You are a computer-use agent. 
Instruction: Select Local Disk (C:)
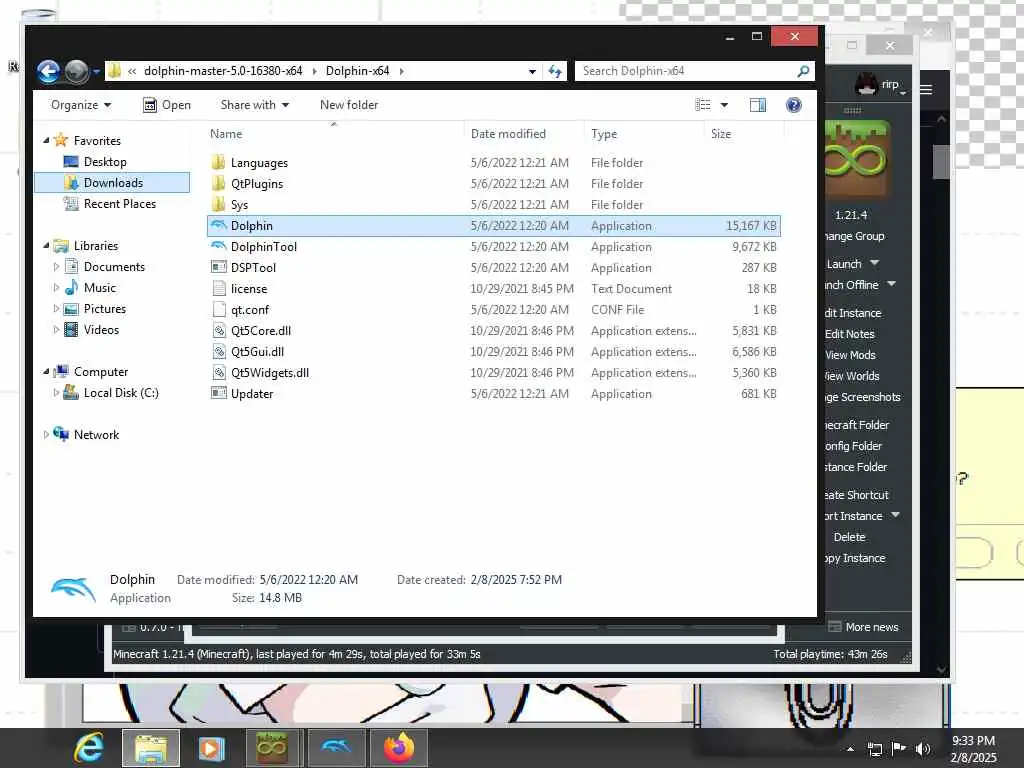121,392
